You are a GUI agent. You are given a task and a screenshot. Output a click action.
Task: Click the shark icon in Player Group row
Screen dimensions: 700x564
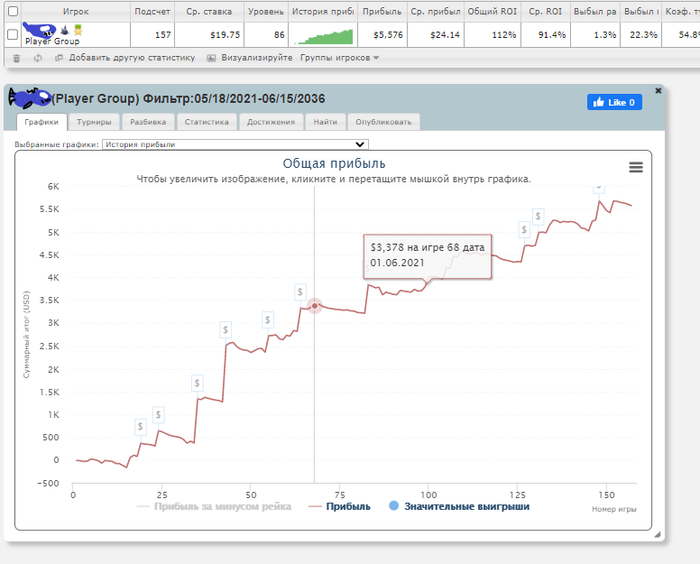click(65, 30)
